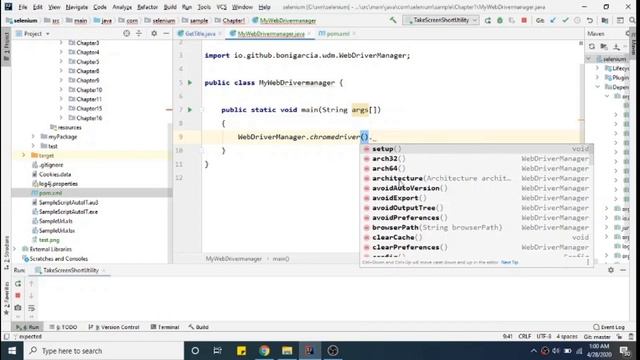The image size is (640, 360).
Task: Open the Project view dropdown
Action: click(x=33, y=34)
